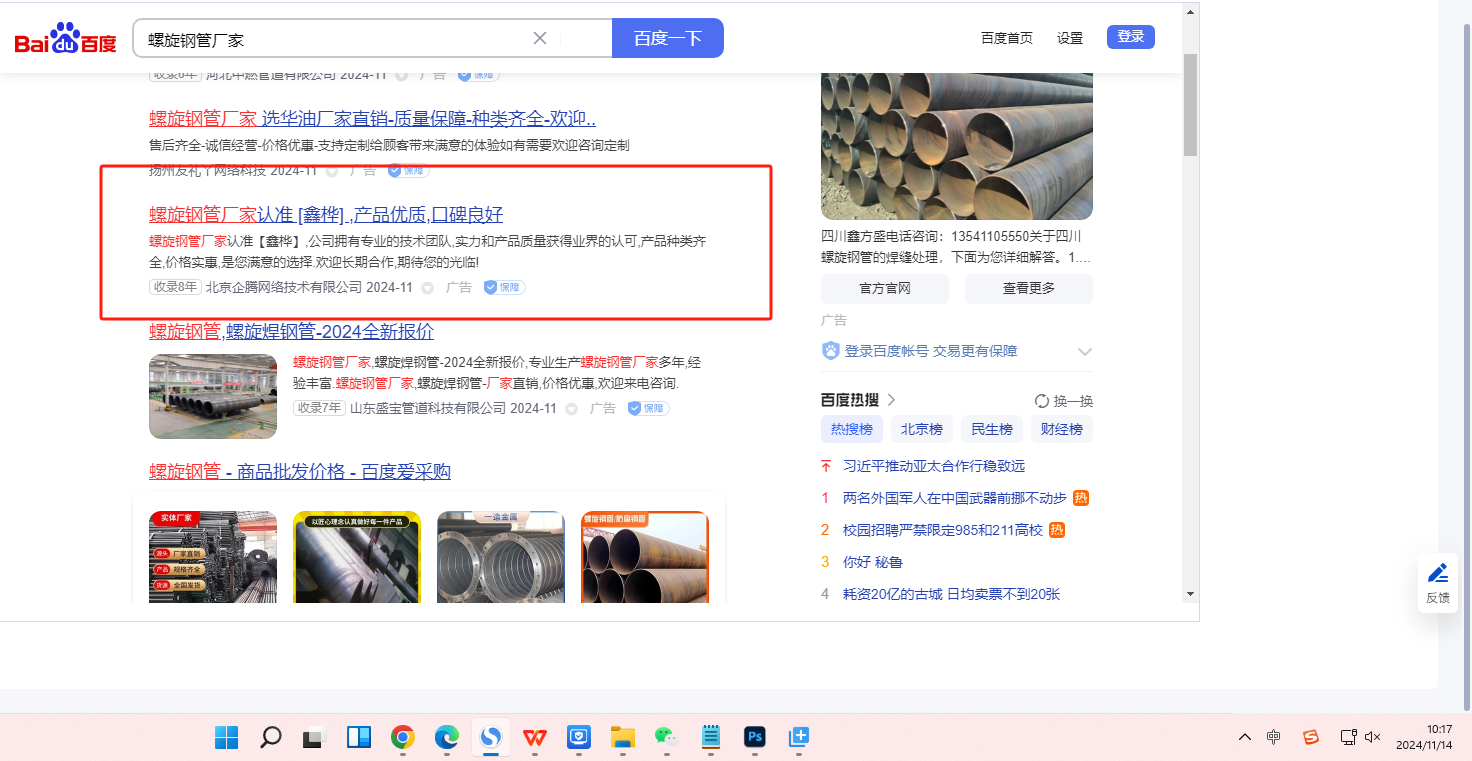Click the 山东盛宝 result factory thumbnail
Viewport: 1472px width, 761px height.
point(213,396)
